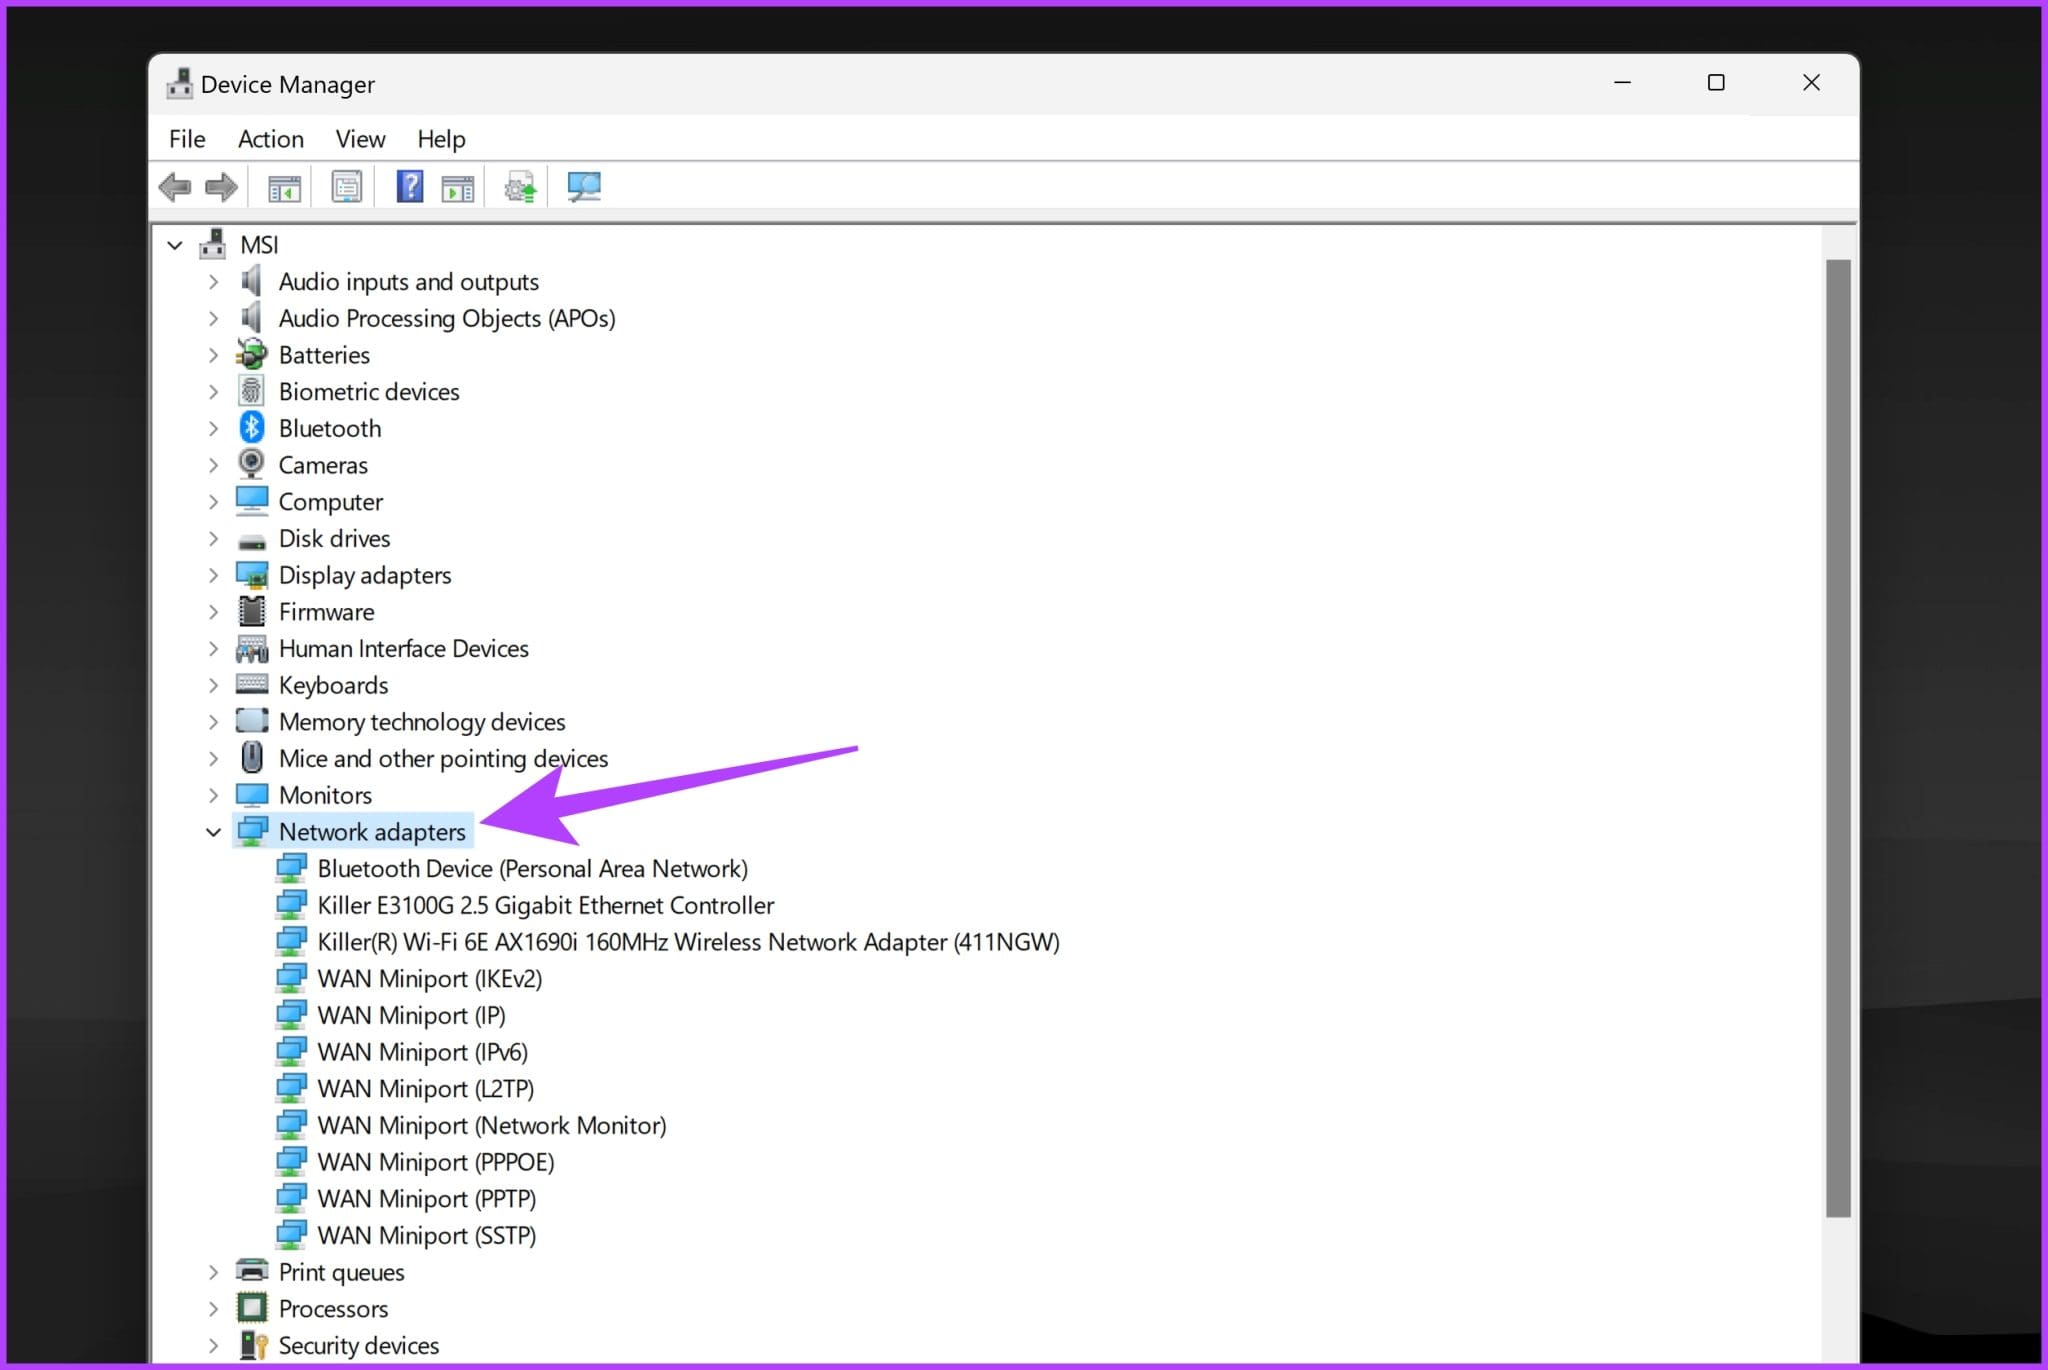Expand the Print queues category
Screen dimensions: 2048x1370
coord(213,1272)
